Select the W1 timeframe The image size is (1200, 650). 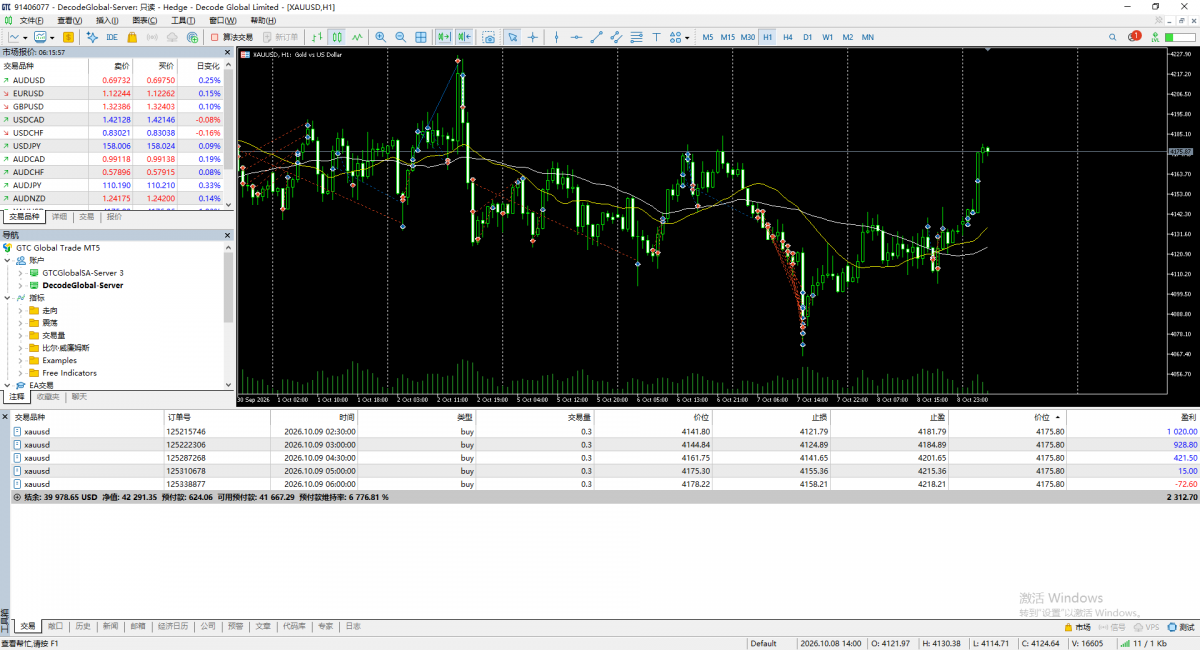pos(828,37)
